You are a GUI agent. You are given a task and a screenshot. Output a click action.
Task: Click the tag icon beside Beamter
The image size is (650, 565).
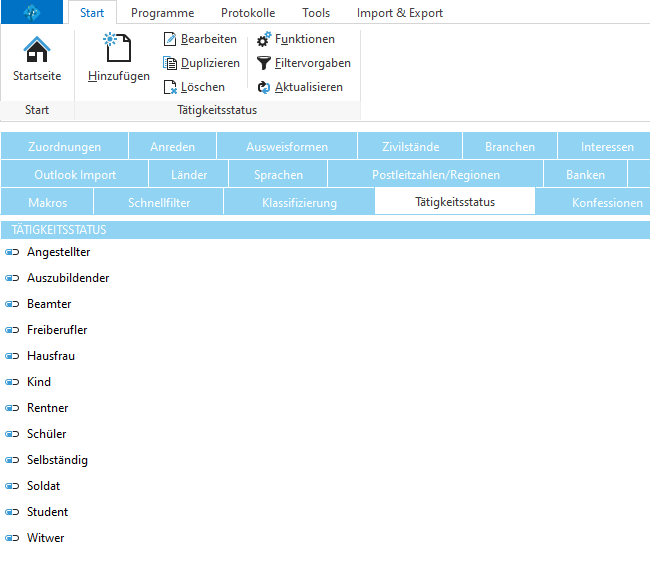click(12, 304)
